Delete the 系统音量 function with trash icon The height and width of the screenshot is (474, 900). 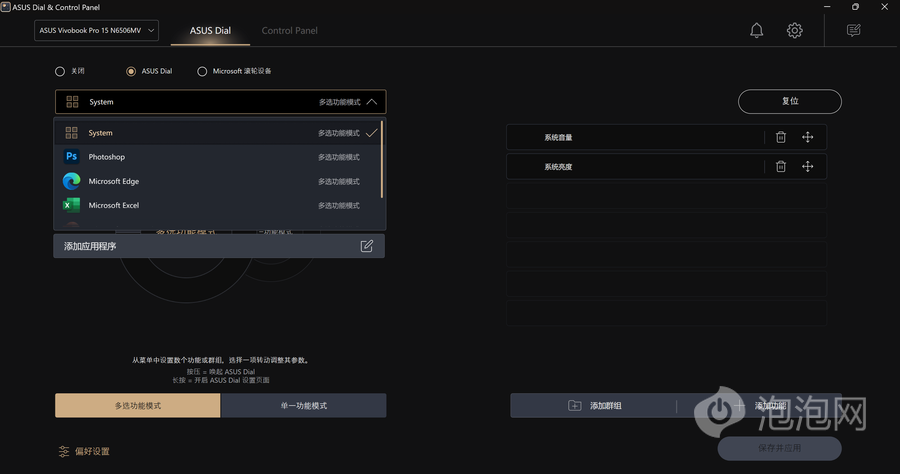(781, 137)
